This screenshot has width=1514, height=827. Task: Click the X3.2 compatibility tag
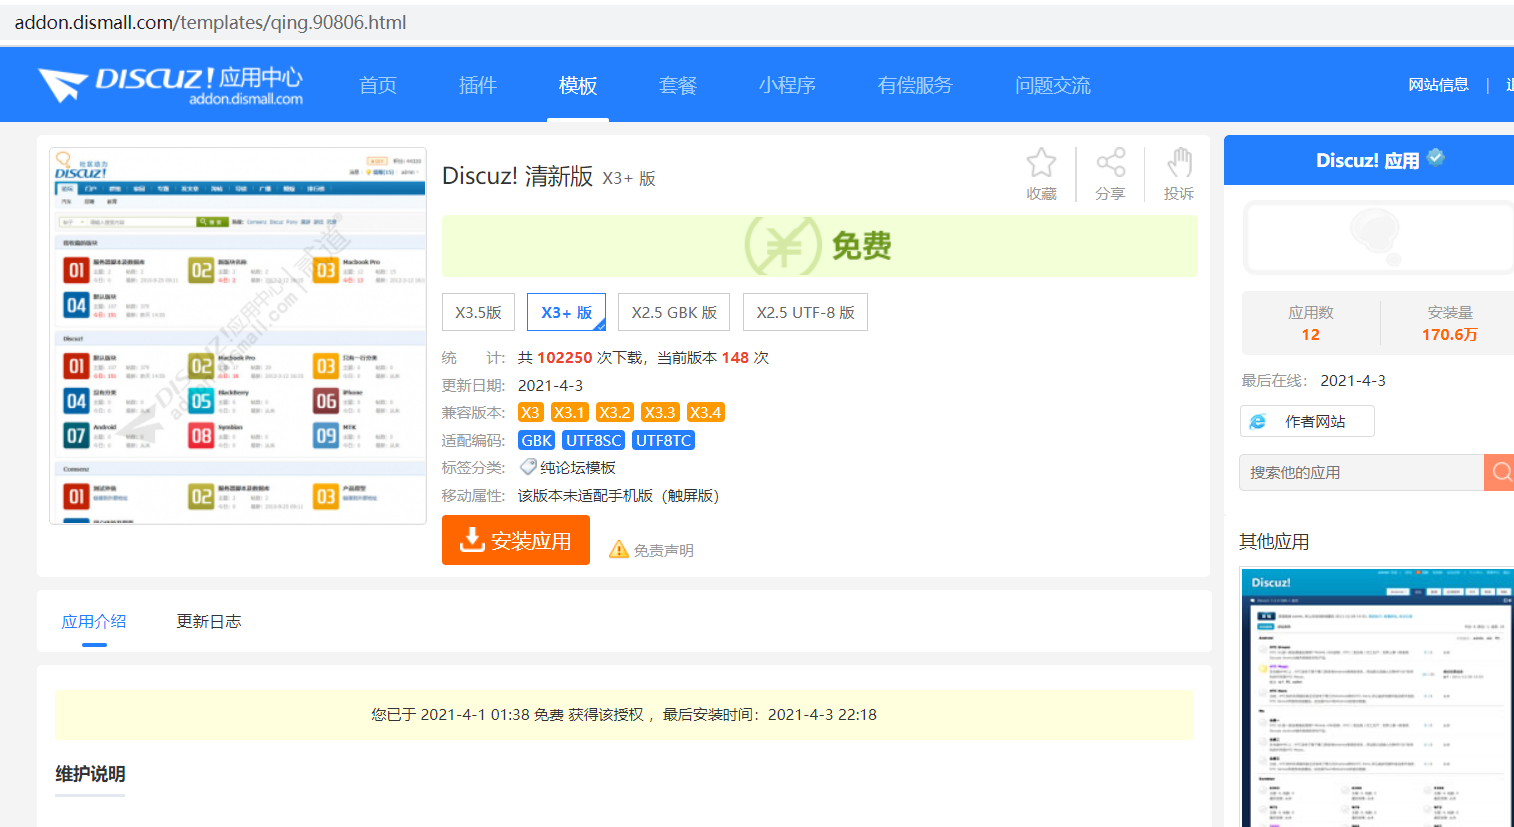click(615, 412)
